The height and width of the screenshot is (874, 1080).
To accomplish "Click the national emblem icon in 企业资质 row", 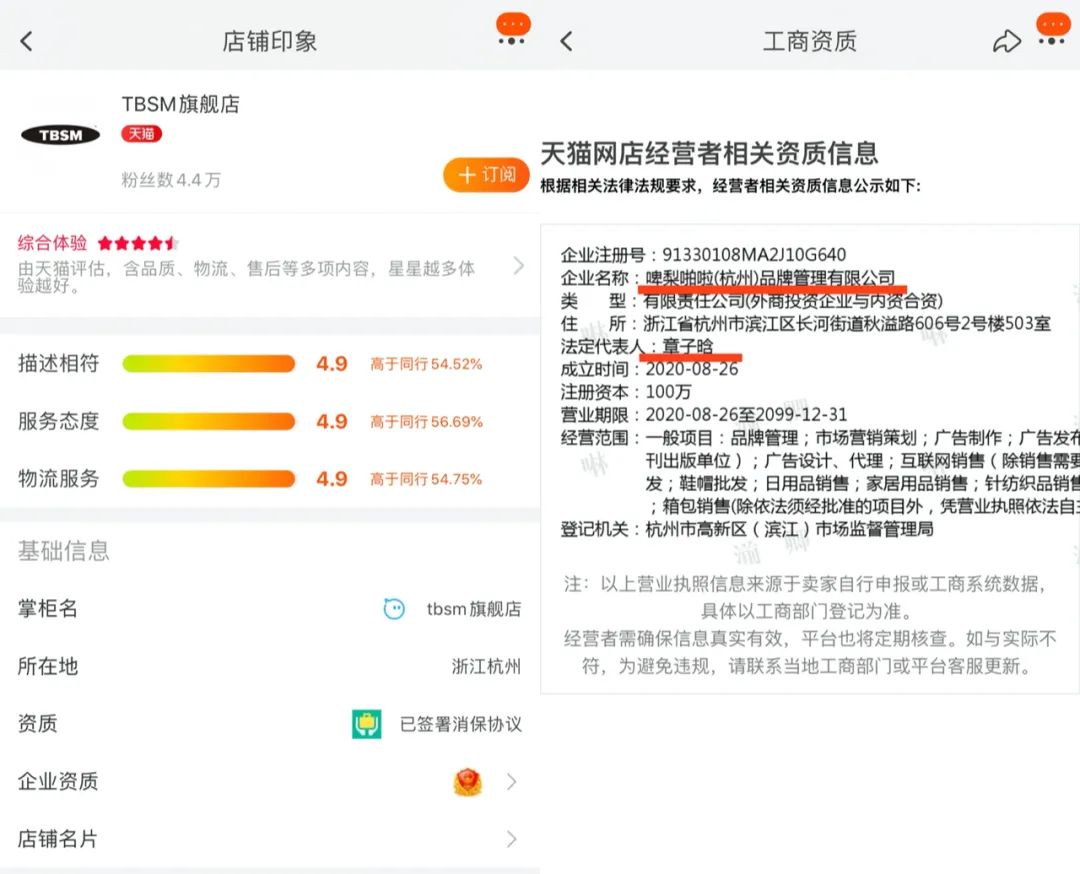I will point(467,782).
